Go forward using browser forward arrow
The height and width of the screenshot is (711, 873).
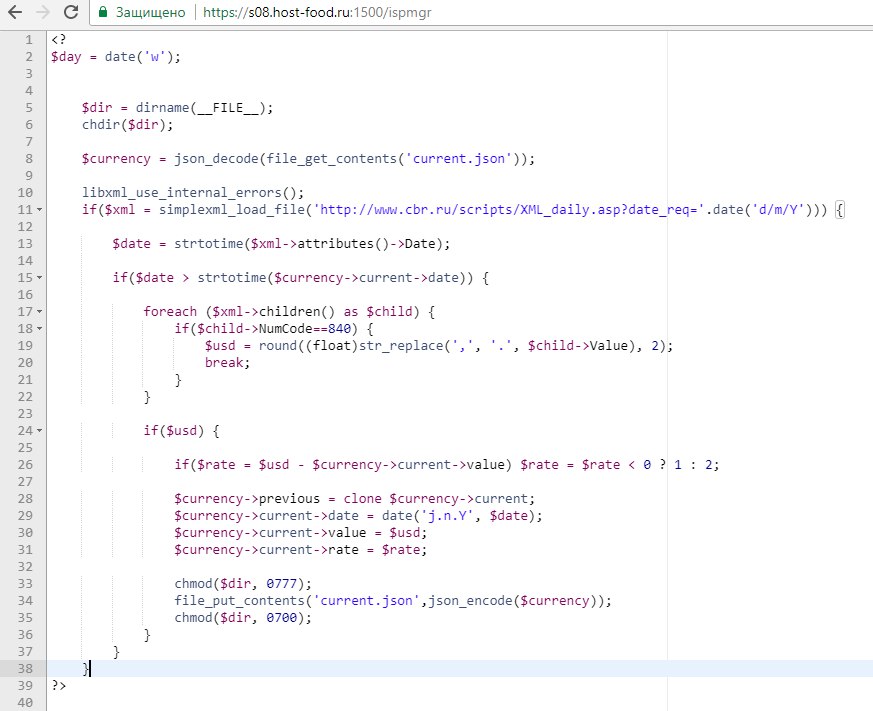coord(43,12)
